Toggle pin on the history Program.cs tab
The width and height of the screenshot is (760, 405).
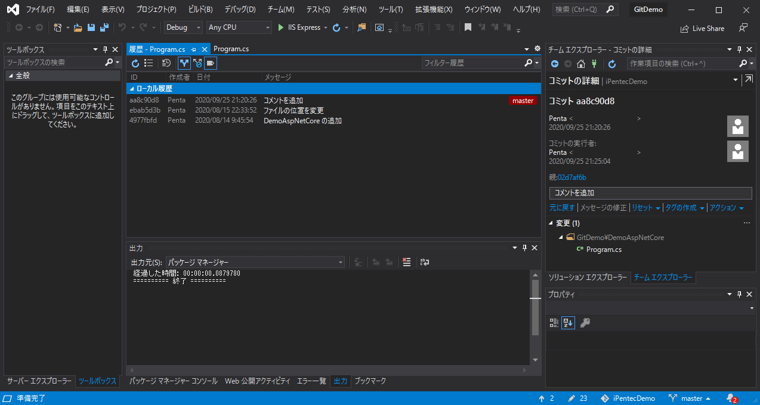click(193, 49)
